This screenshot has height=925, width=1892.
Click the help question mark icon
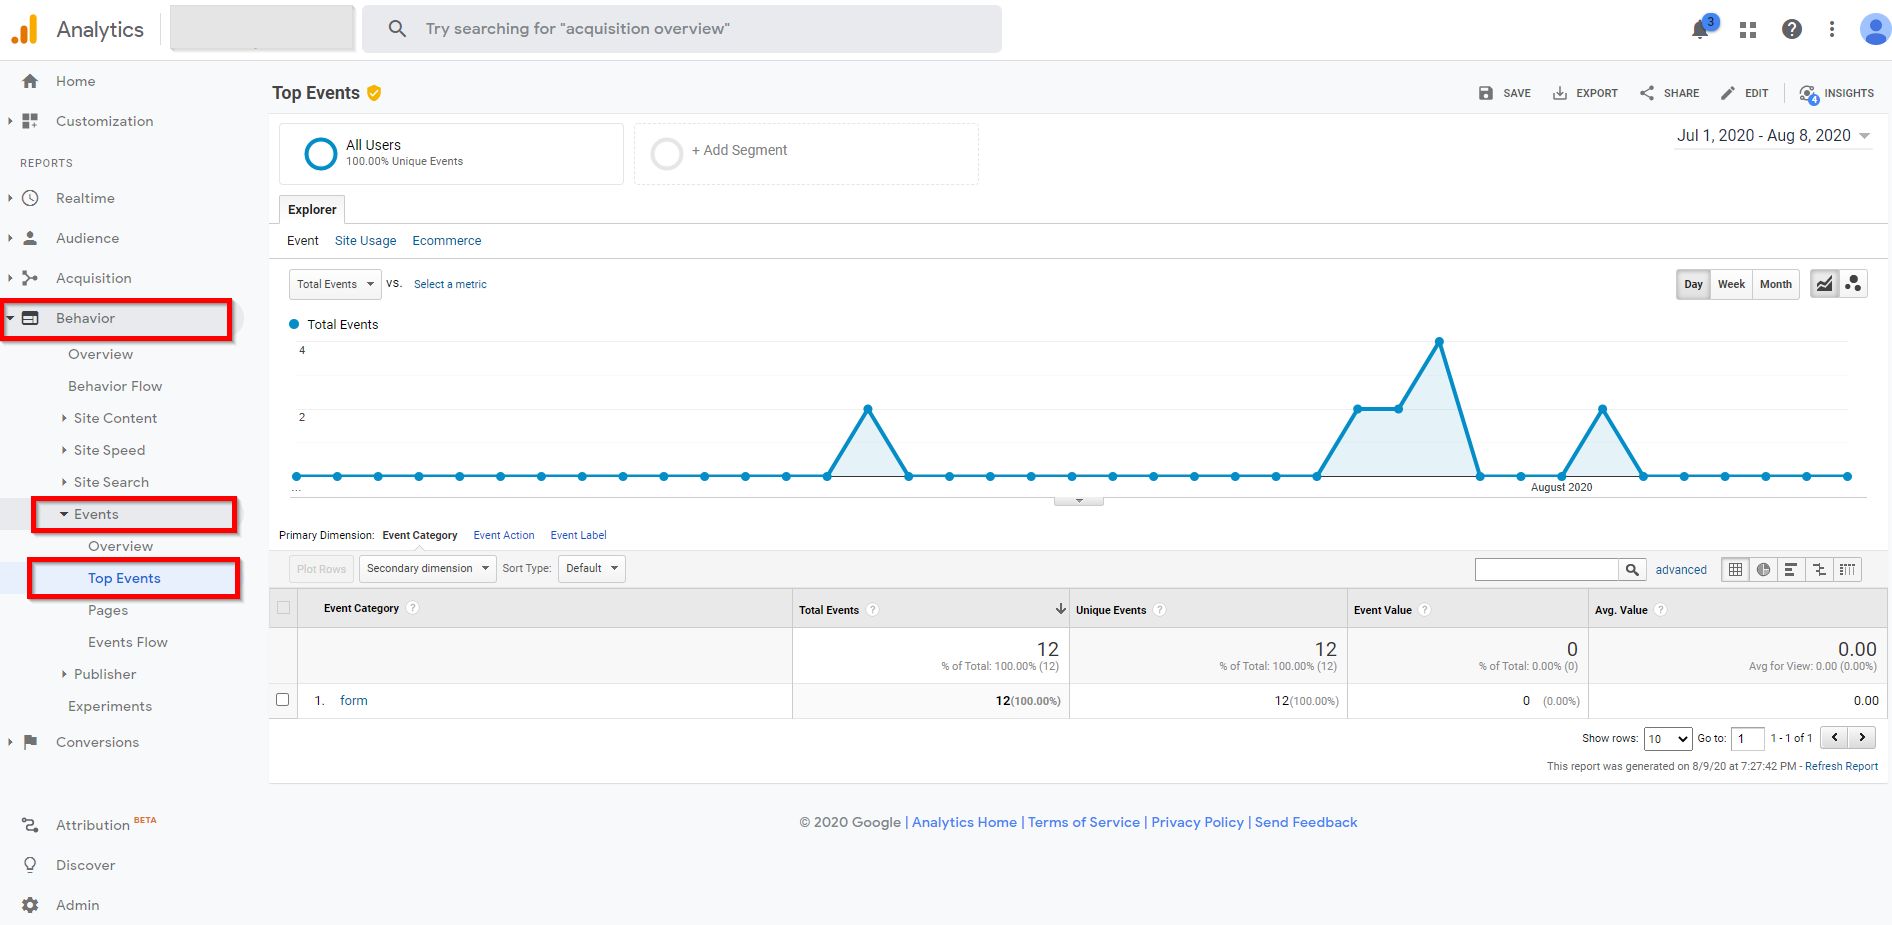[1792, 30]
